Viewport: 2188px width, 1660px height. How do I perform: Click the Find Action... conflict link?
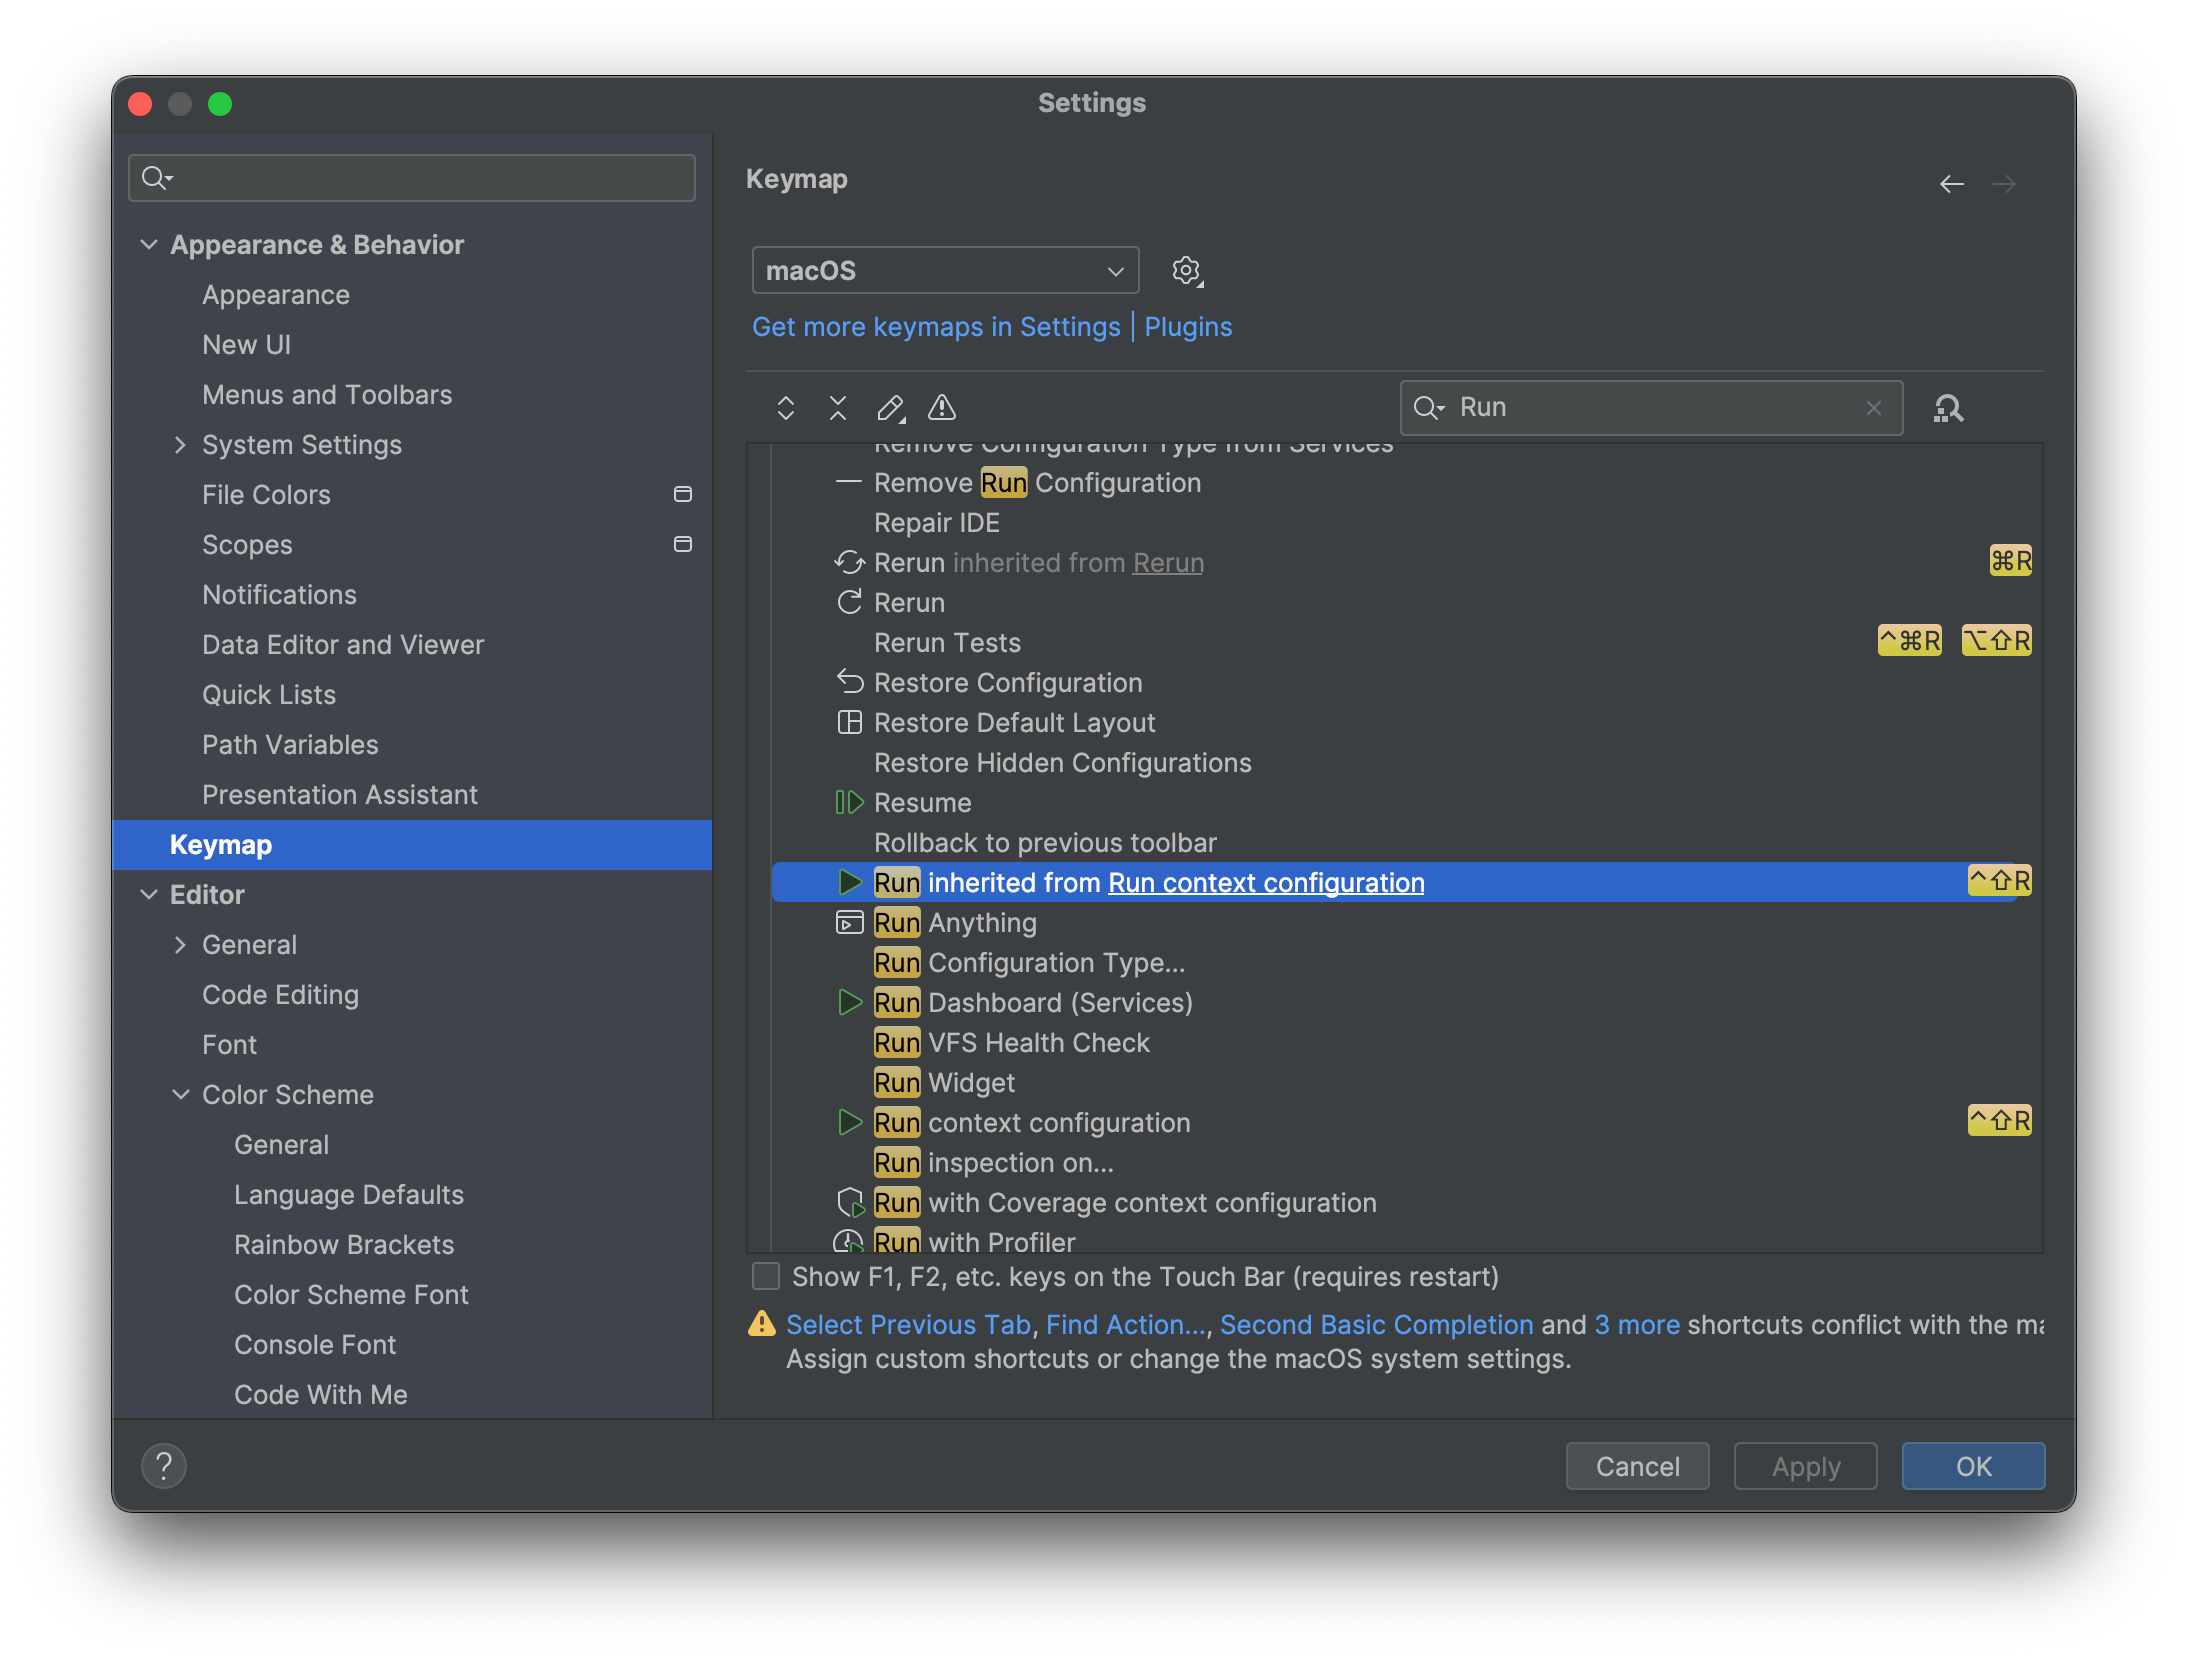point(1126,1324)
